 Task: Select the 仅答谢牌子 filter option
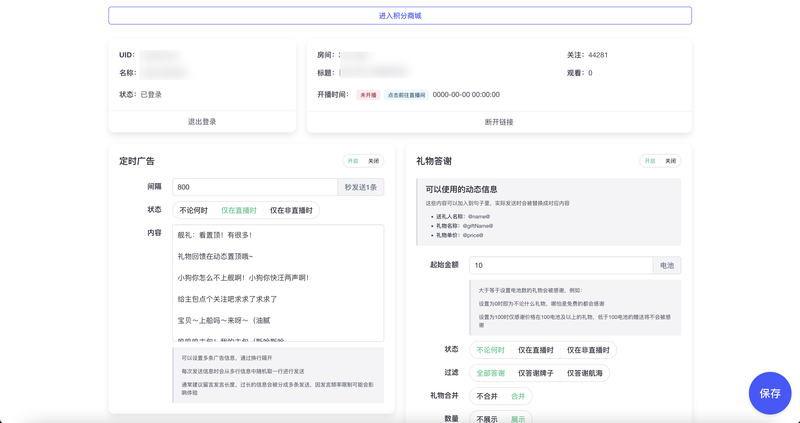[x=536, y=374]
